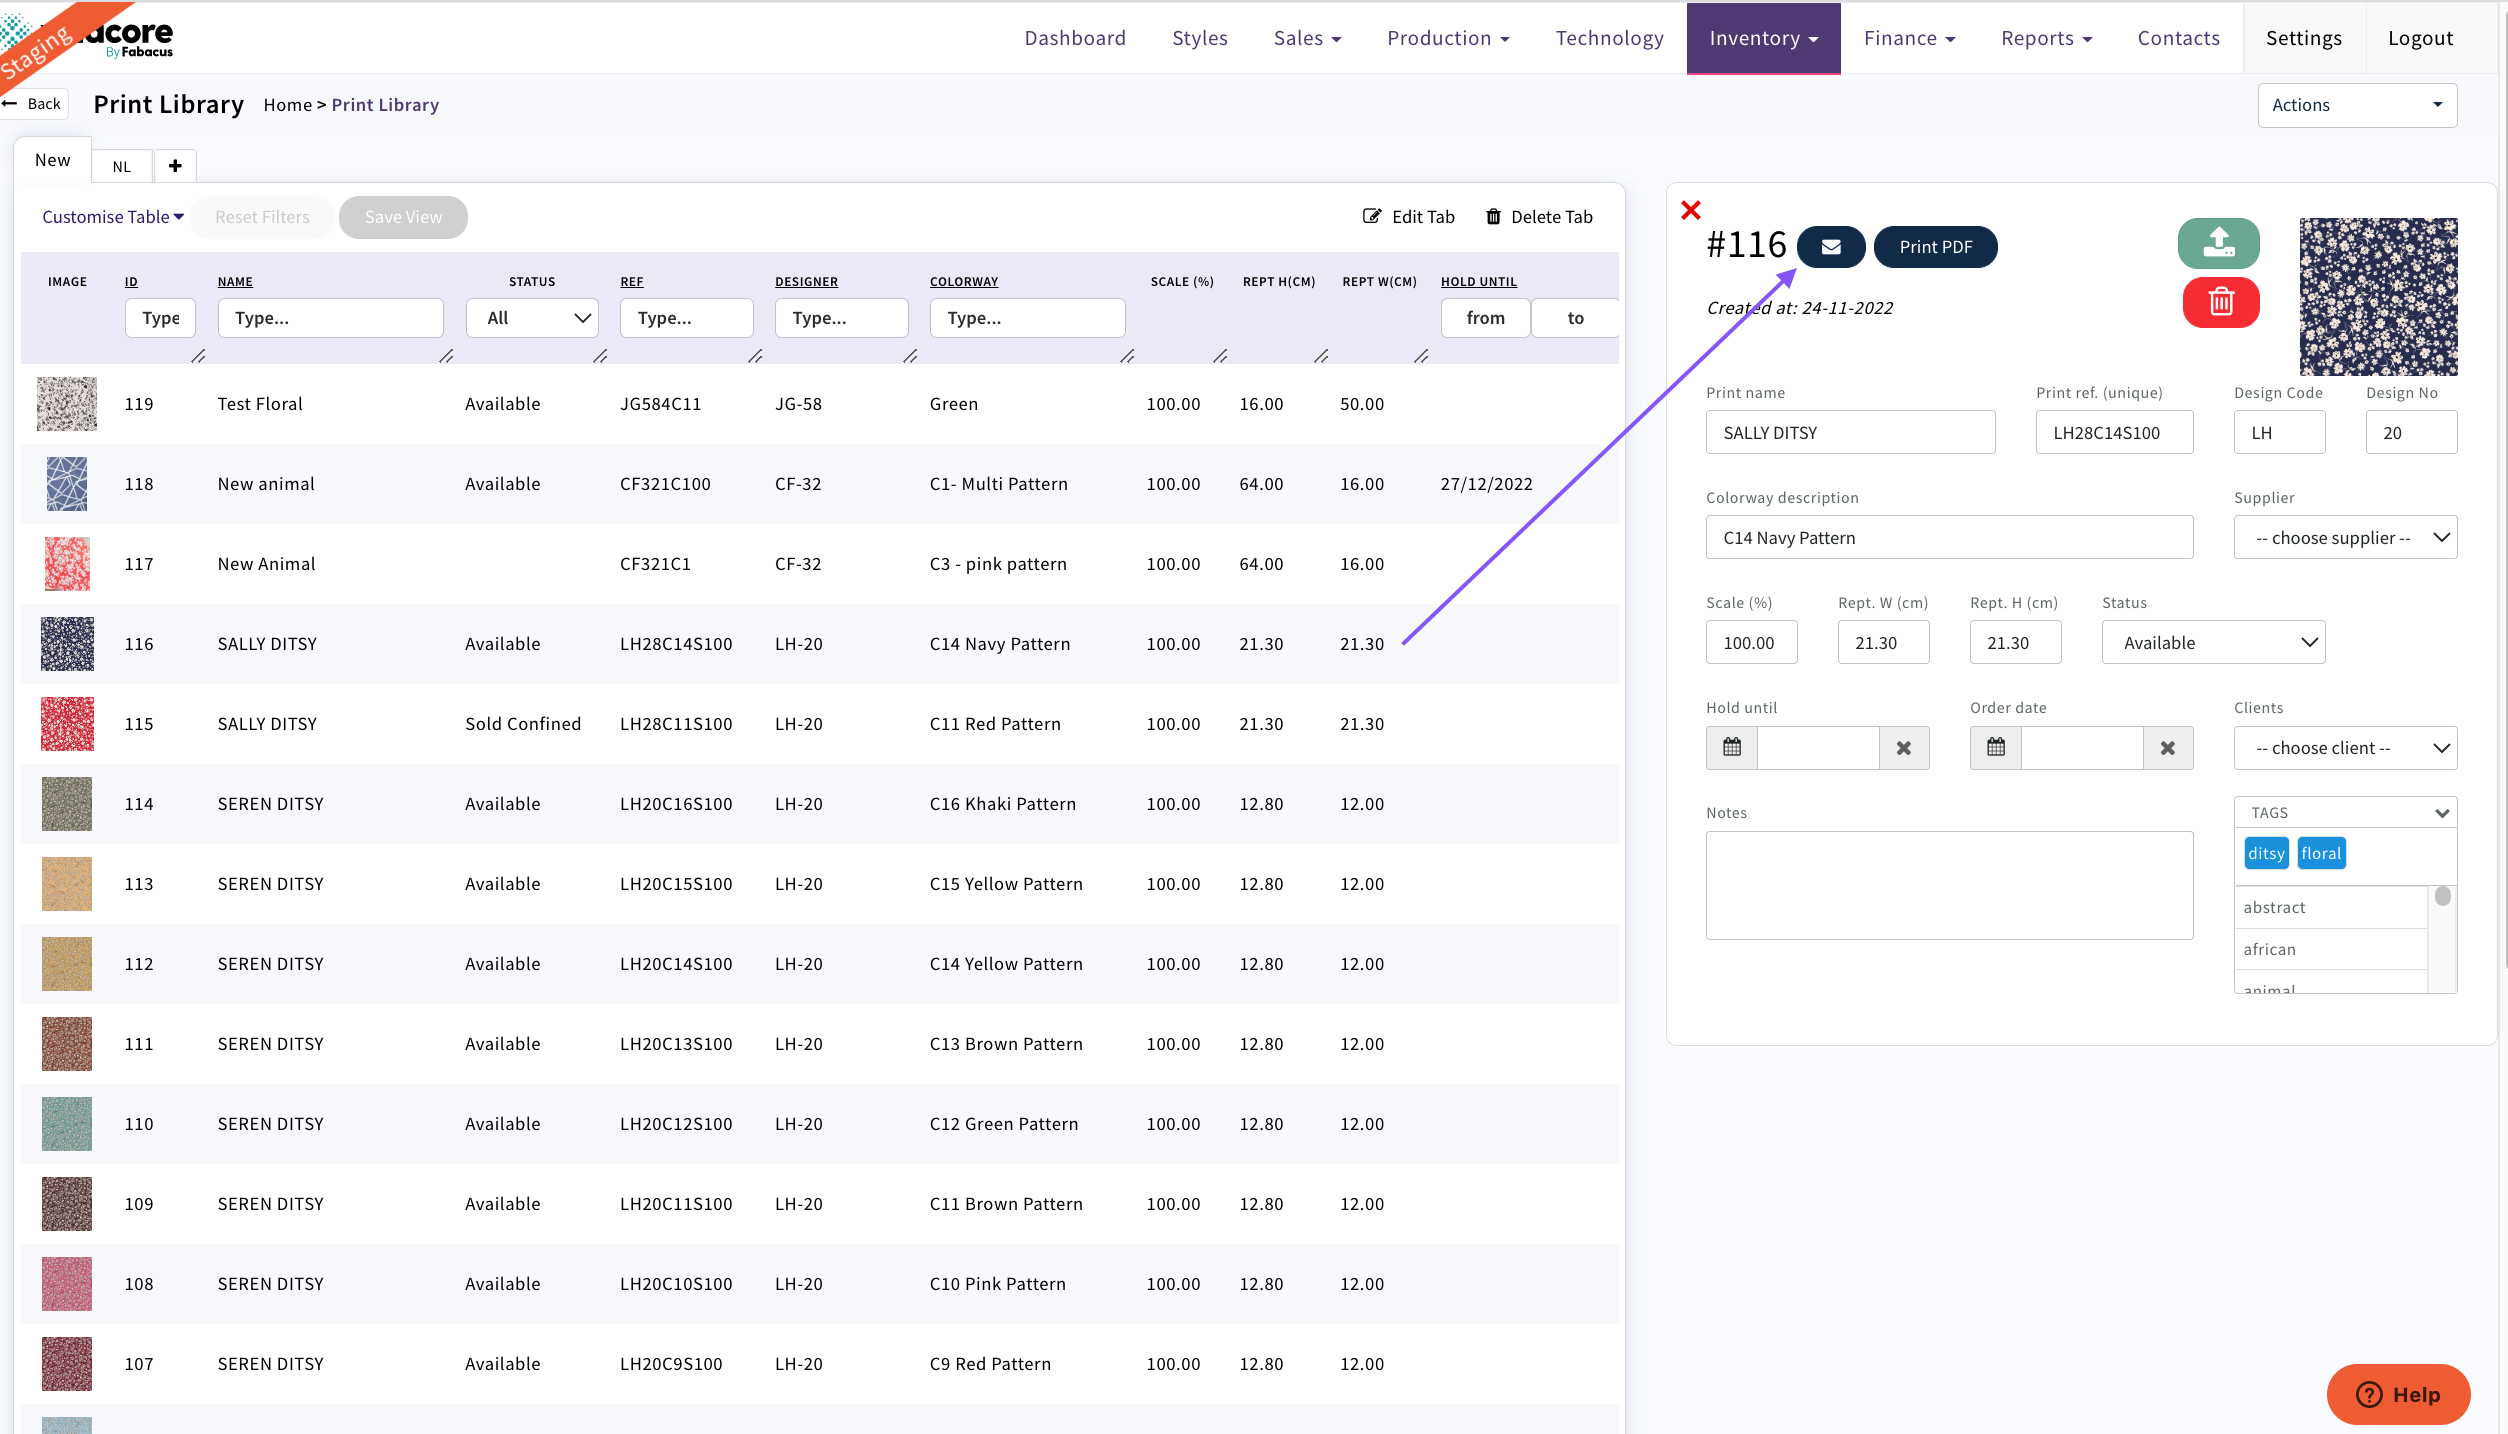
Task: Click the red trash delete icon
Action: pyautogui.click(x=2220, y=302)
